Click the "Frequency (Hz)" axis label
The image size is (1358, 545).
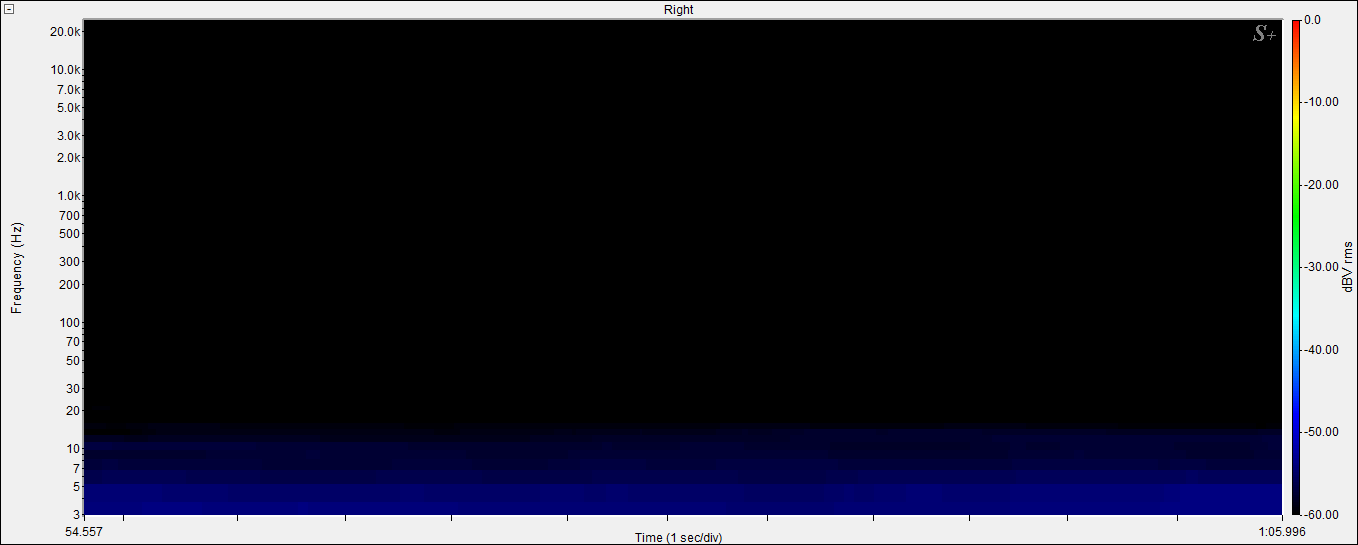tap(17, 269)
